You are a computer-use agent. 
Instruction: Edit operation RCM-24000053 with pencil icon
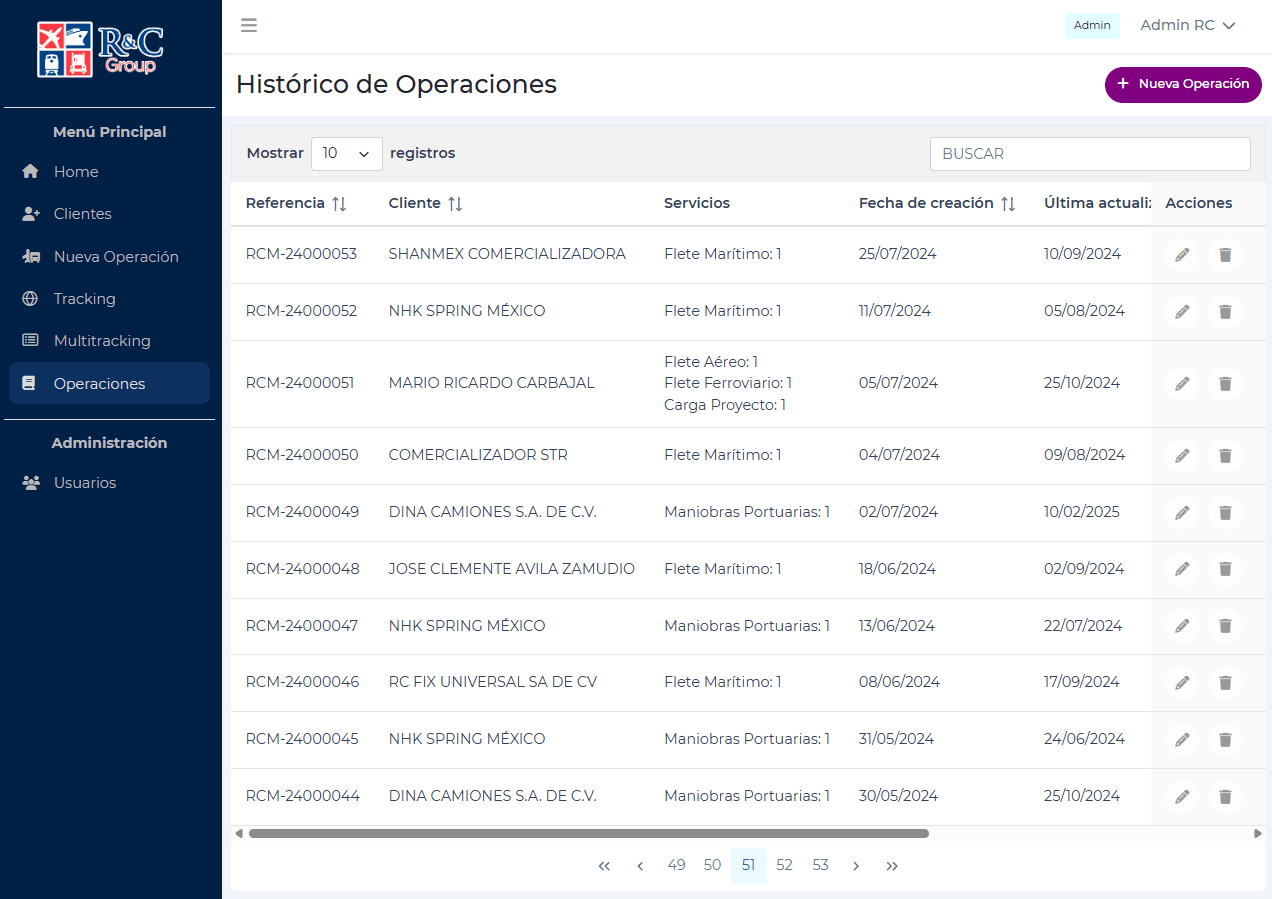1182,255
